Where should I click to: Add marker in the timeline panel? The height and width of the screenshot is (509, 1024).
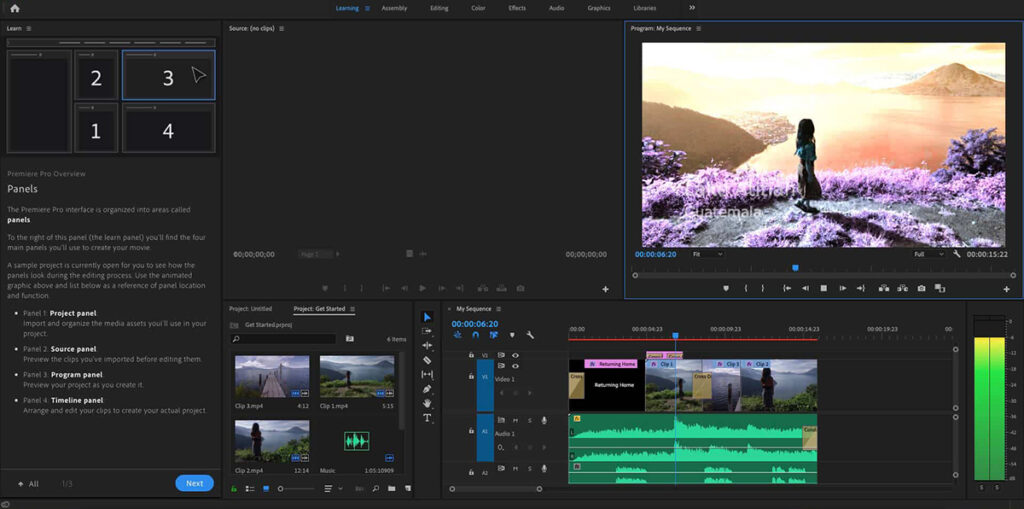click(512, 335)
